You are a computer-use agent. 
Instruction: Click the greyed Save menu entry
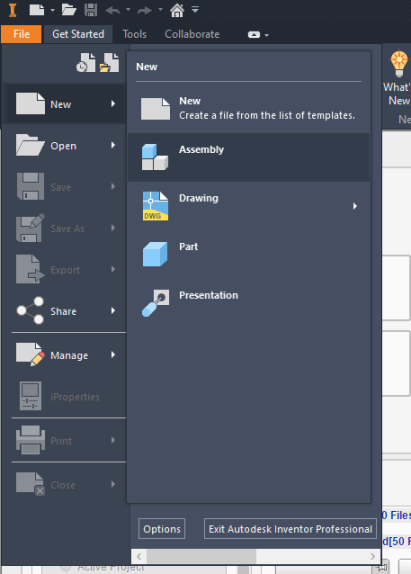coord(65,187)
